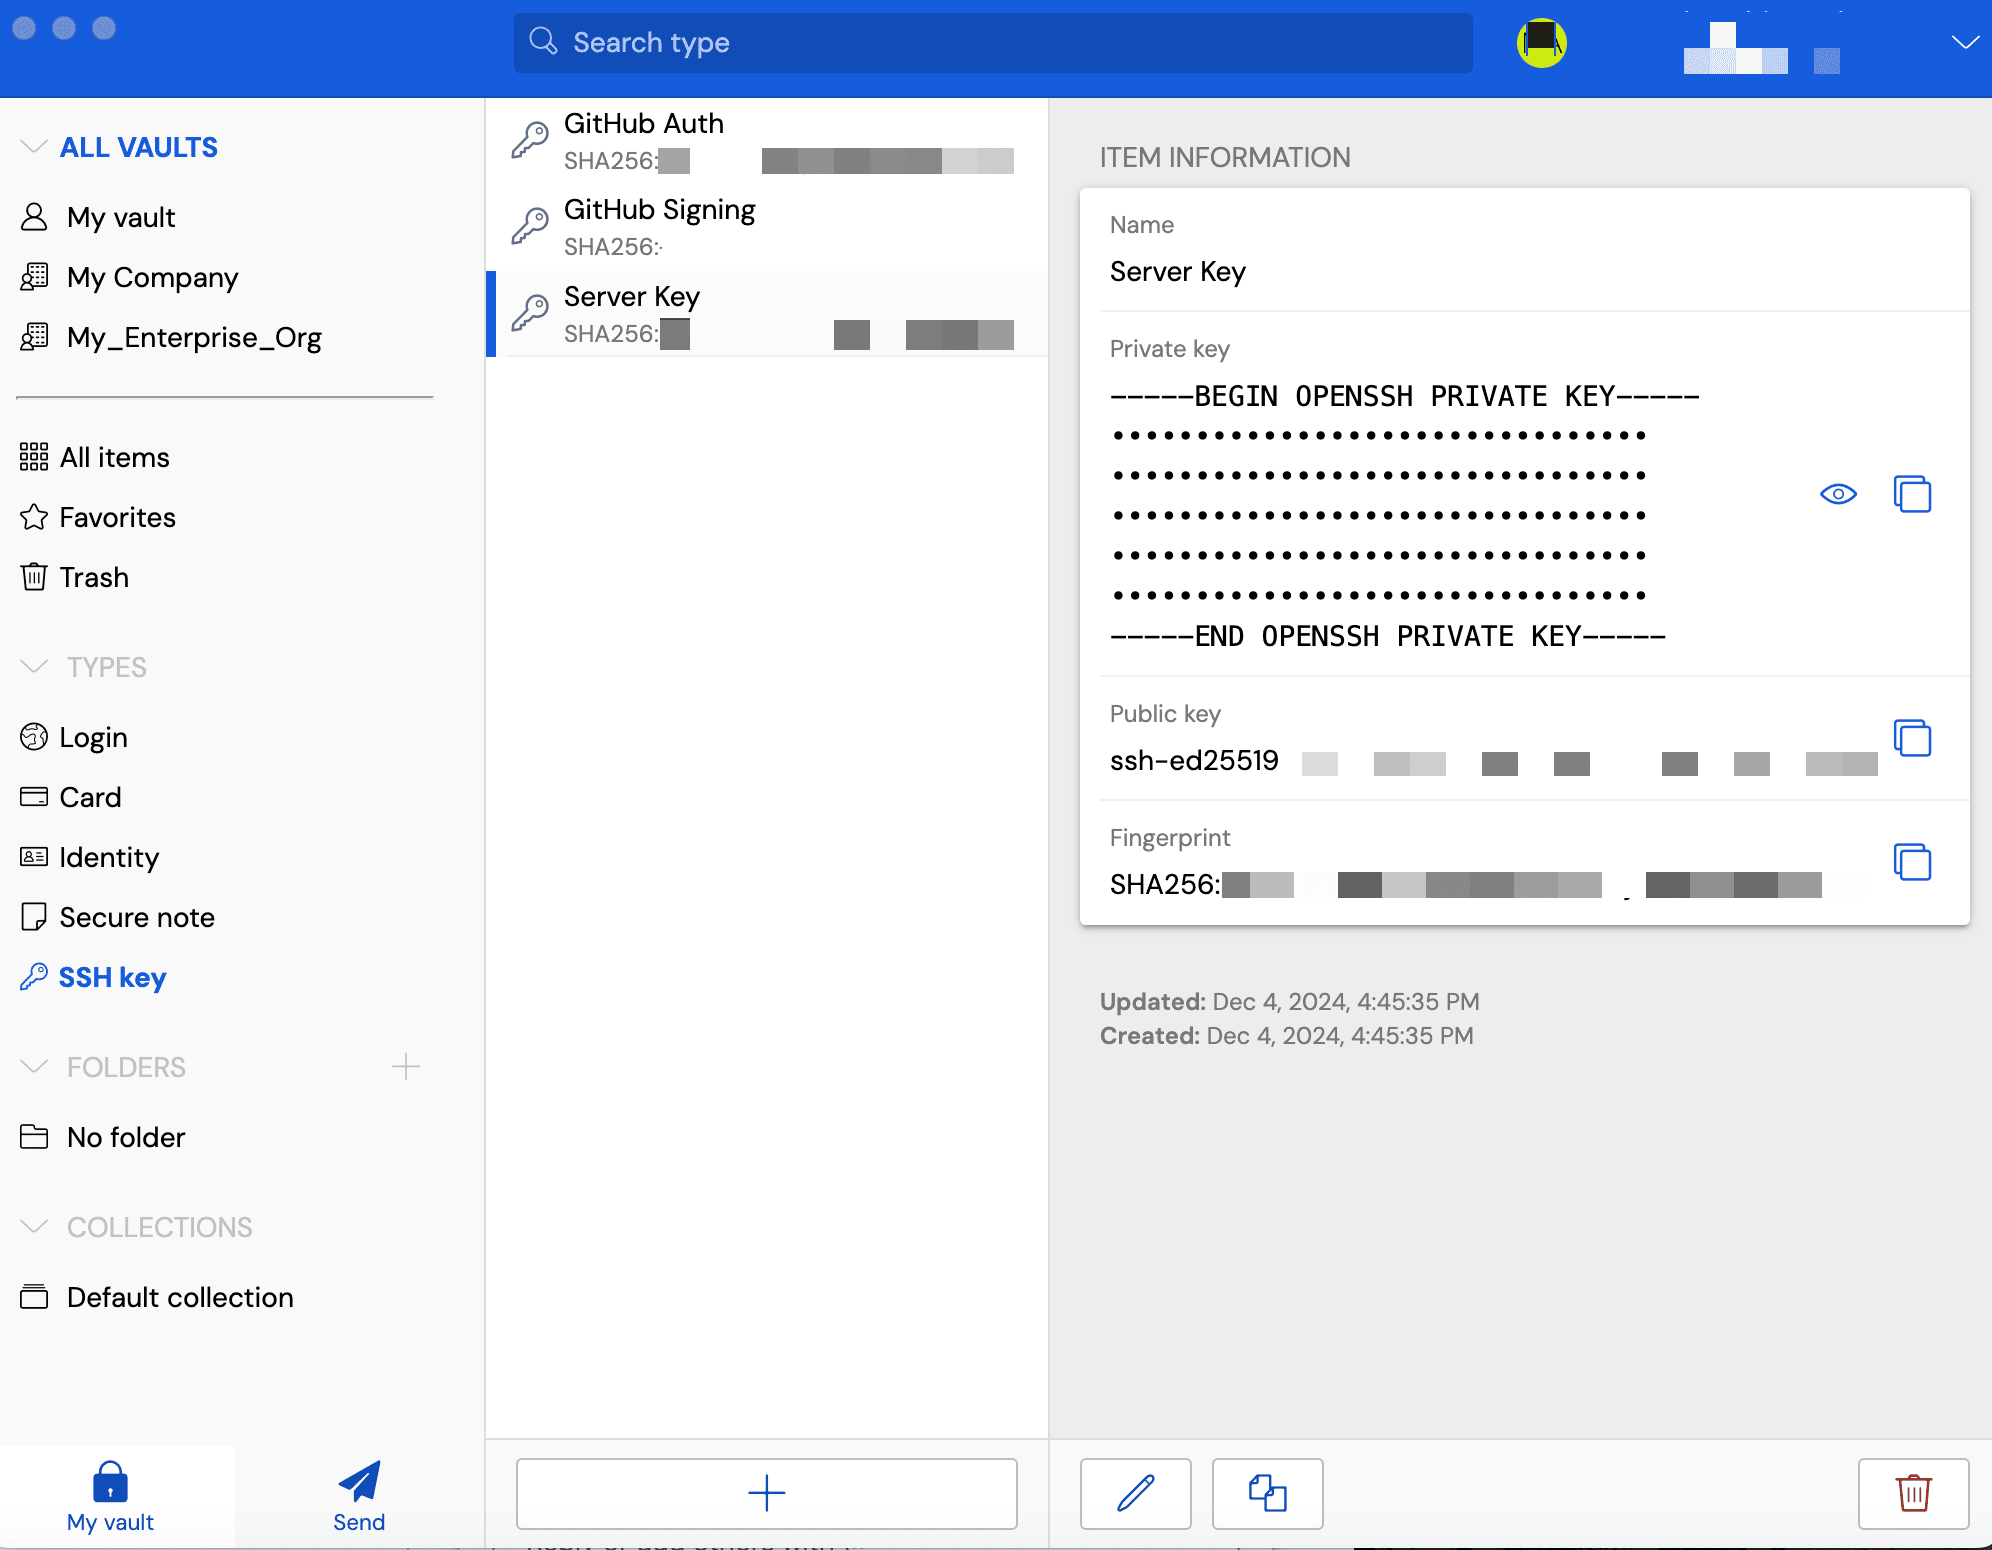
Task: Copy the public key value
Action: coord(1912,738)
